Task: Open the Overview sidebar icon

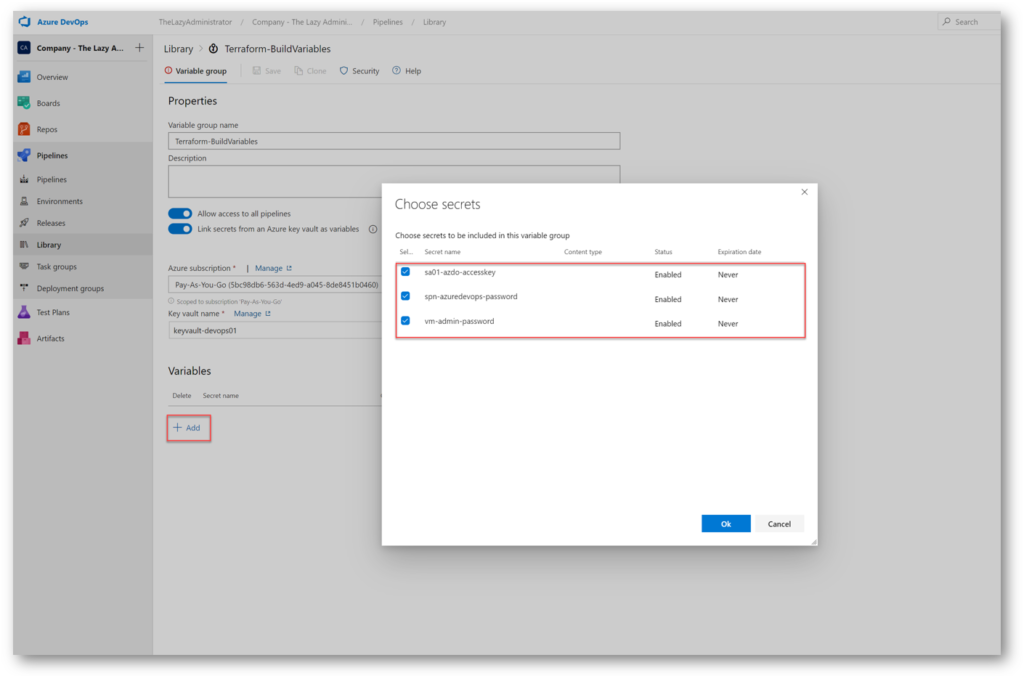Action: pyautogui.click(x=24, y=77)
